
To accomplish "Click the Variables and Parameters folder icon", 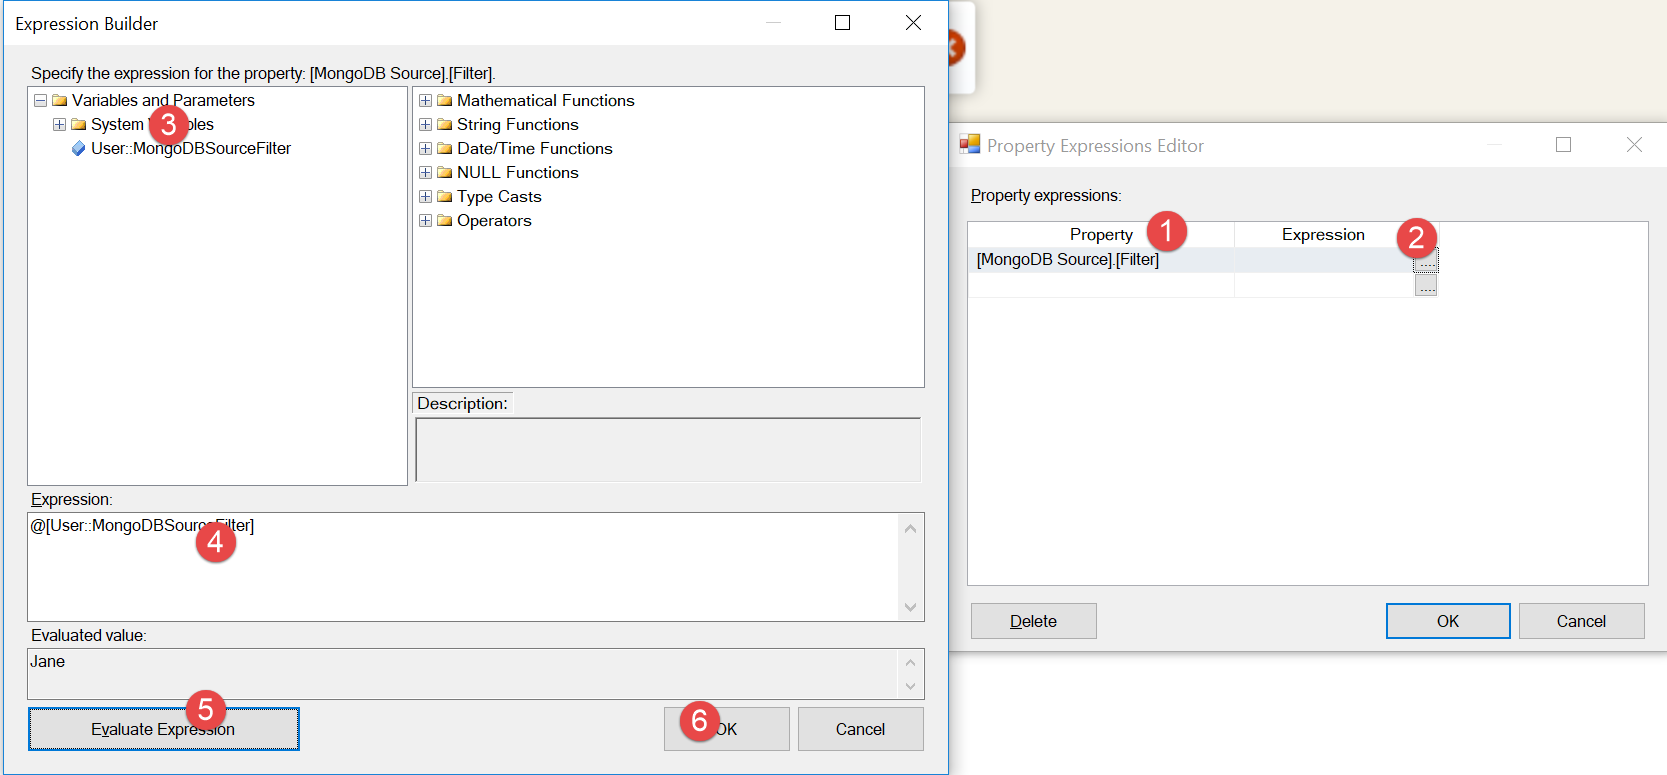I will [x=60, y=100].
